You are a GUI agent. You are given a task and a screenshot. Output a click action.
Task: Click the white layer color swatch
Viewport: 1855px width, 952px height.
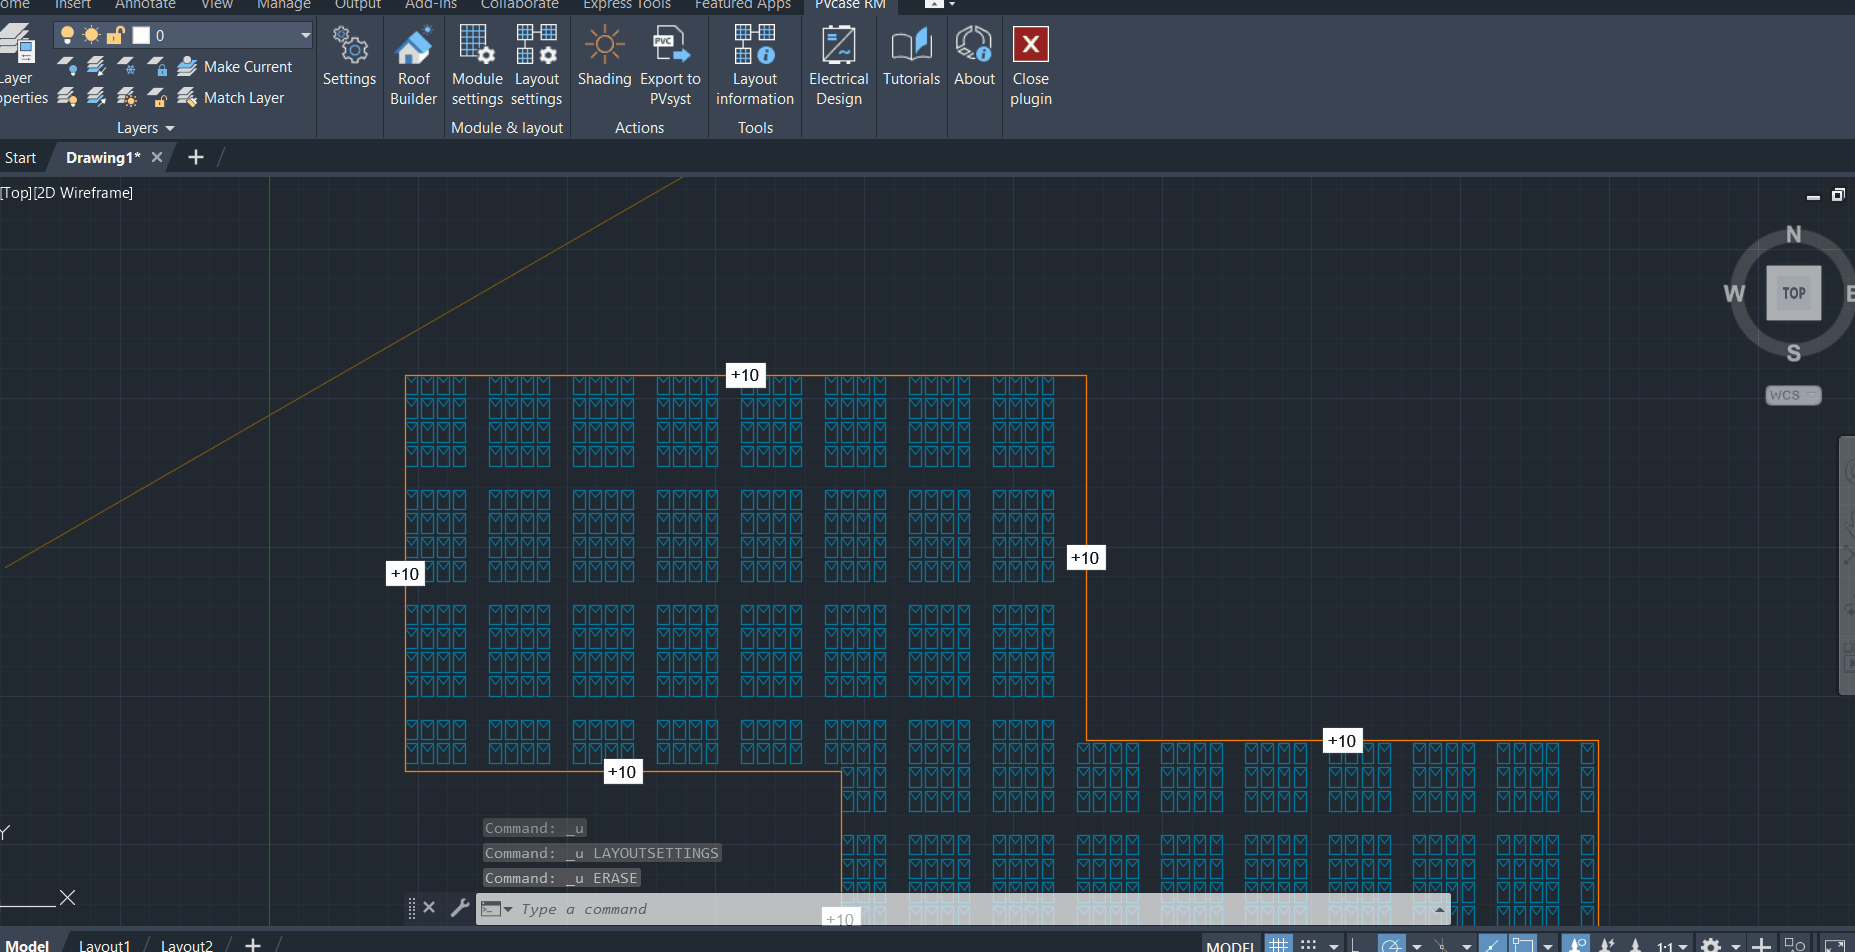[141, 36]
